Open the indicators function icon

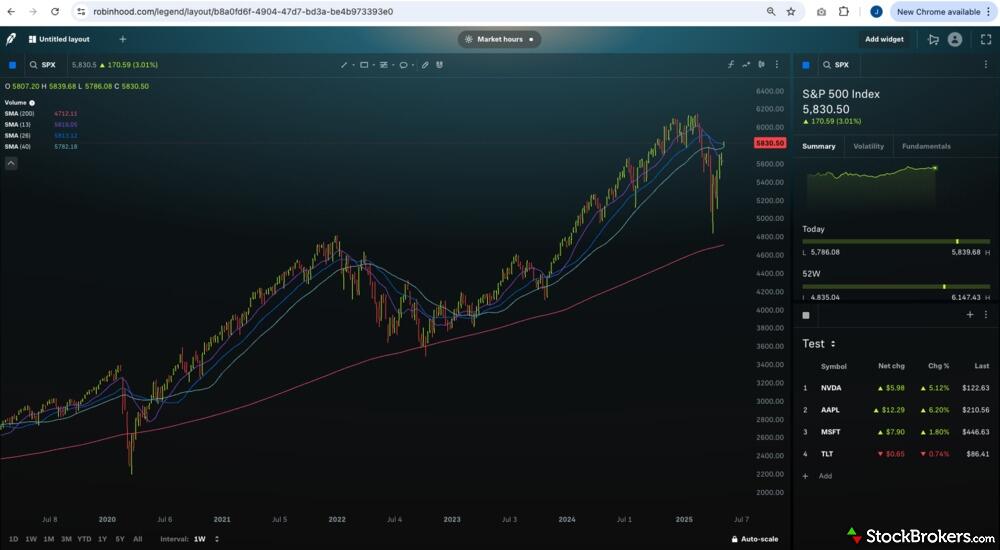coord(731,65)
